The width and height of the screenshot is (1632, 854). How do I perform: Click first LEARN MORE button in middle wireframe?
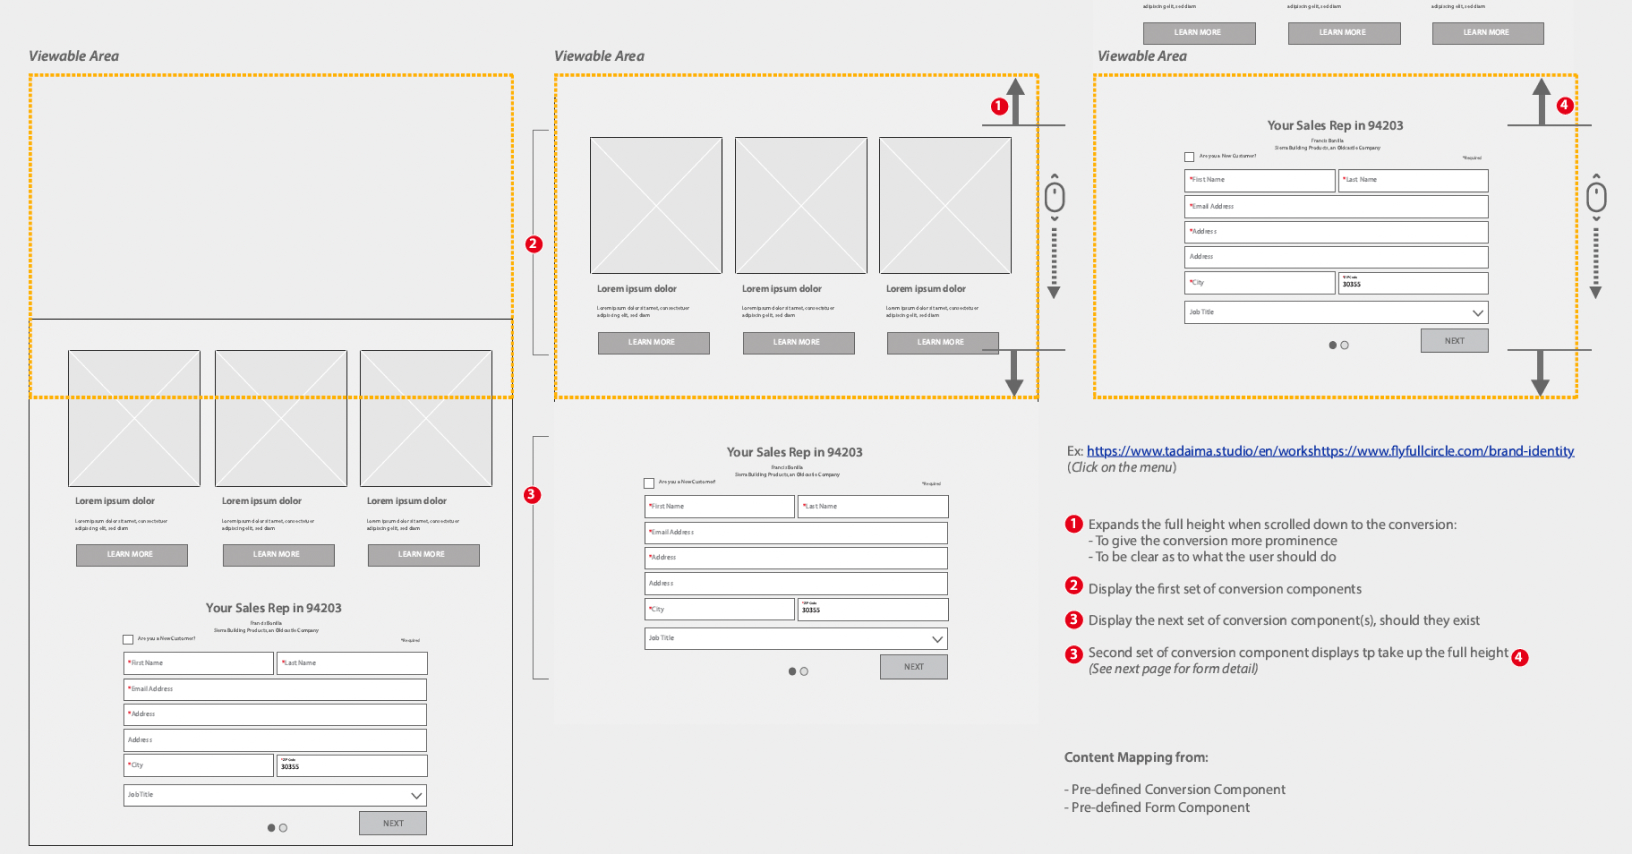click(x=653, y=343)
